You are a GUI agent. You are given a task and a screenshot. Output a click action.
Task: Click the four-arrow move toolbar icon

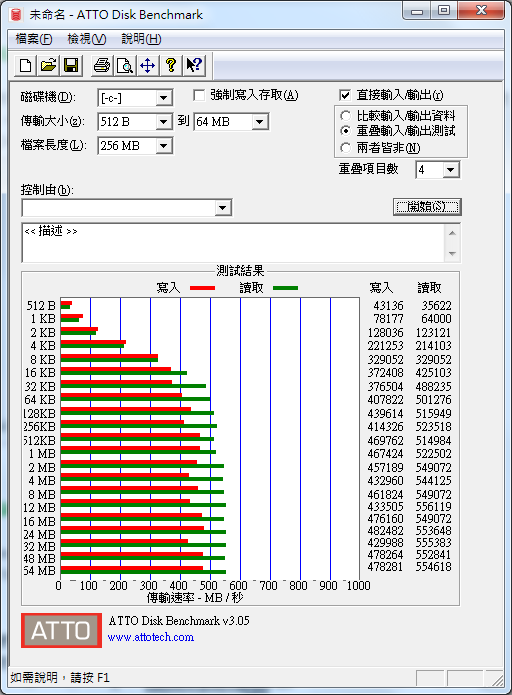point(148,66)
